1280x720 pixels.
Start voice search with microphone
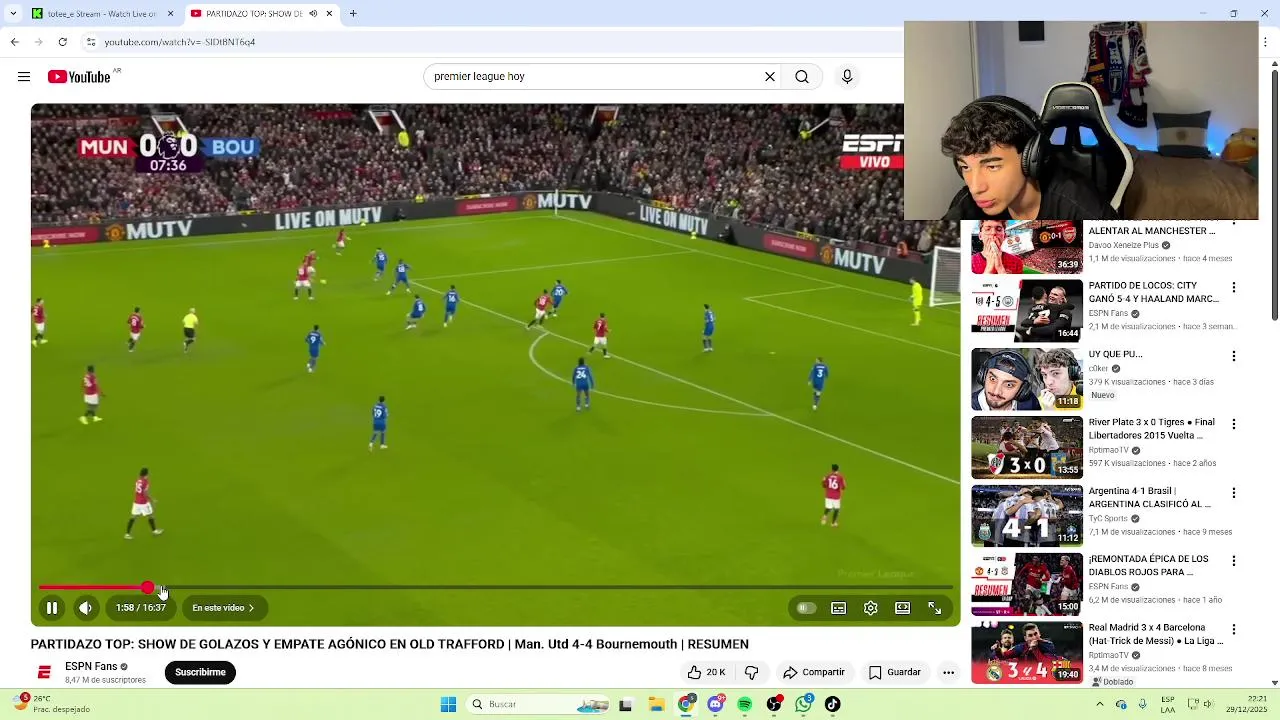coord(847,77)
